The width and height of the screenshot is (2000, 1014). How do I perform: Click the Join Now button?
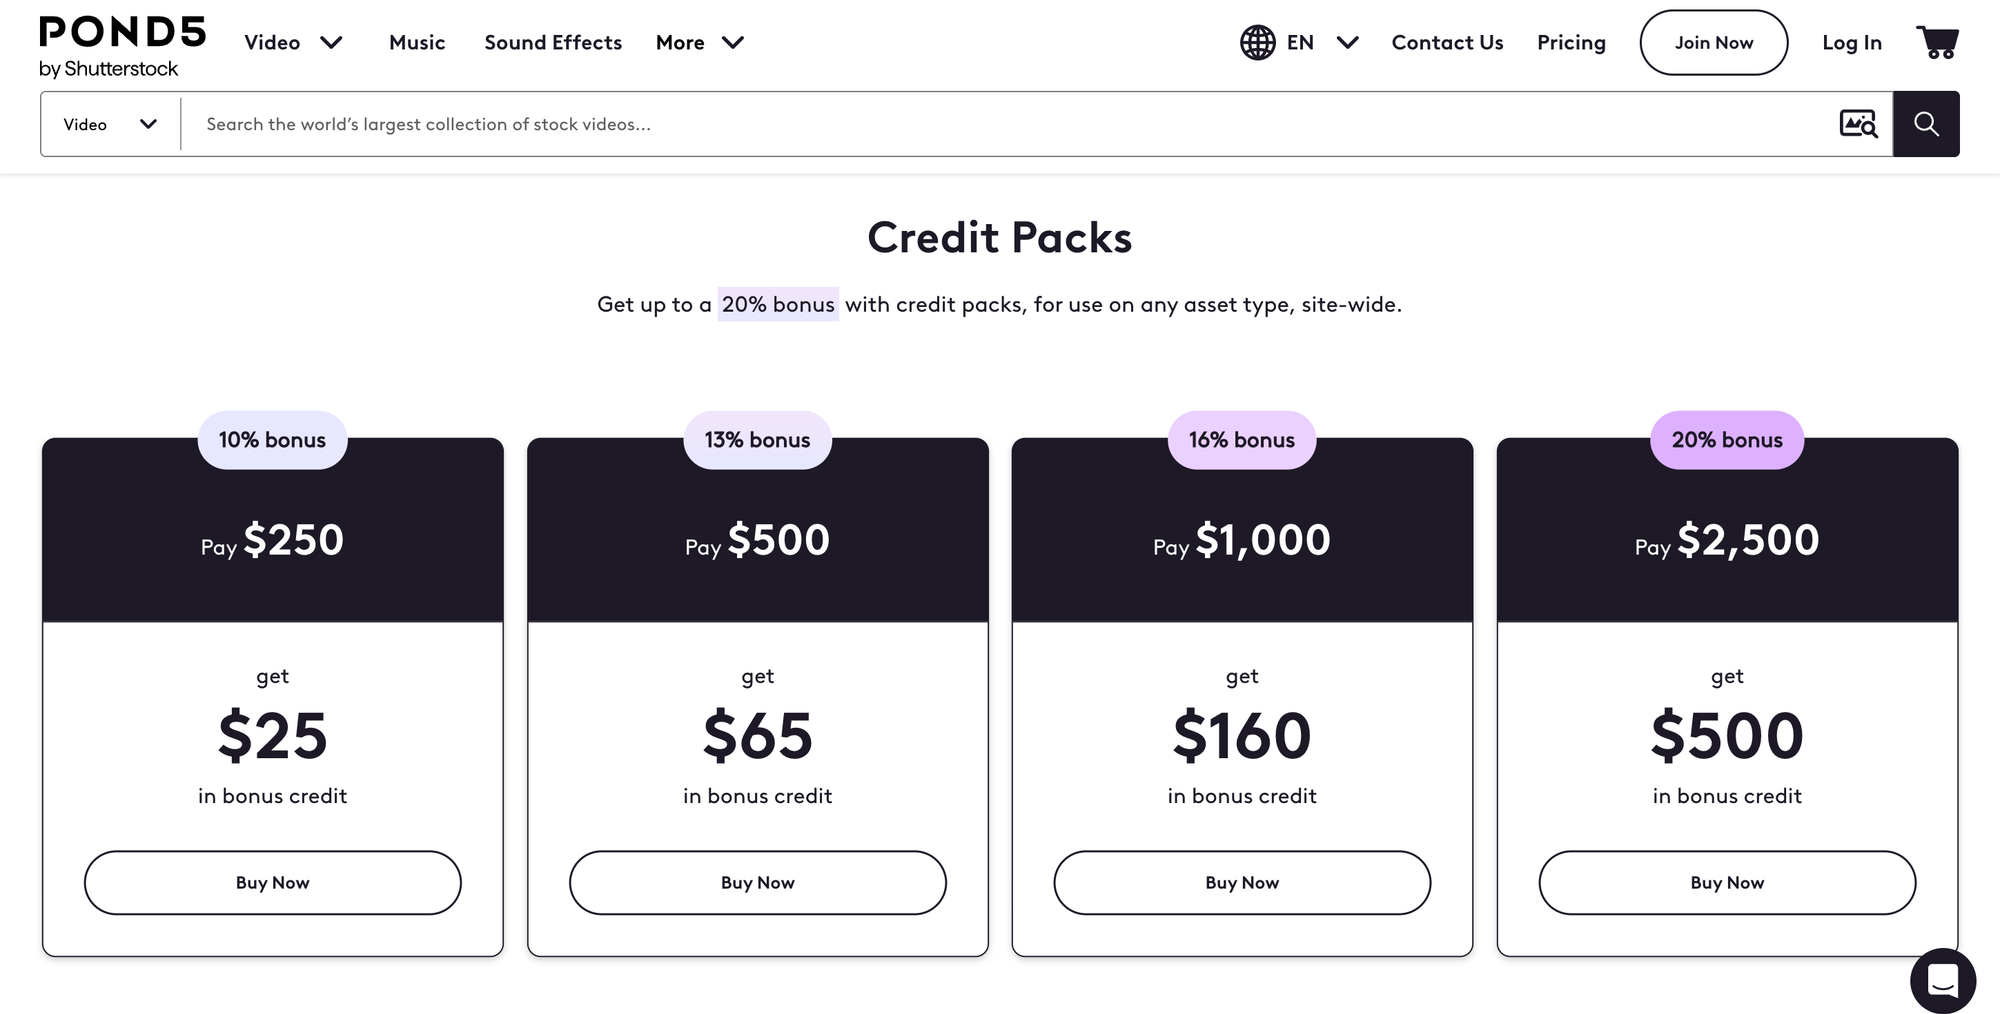pyautogui.click(x=1713, y=42)
